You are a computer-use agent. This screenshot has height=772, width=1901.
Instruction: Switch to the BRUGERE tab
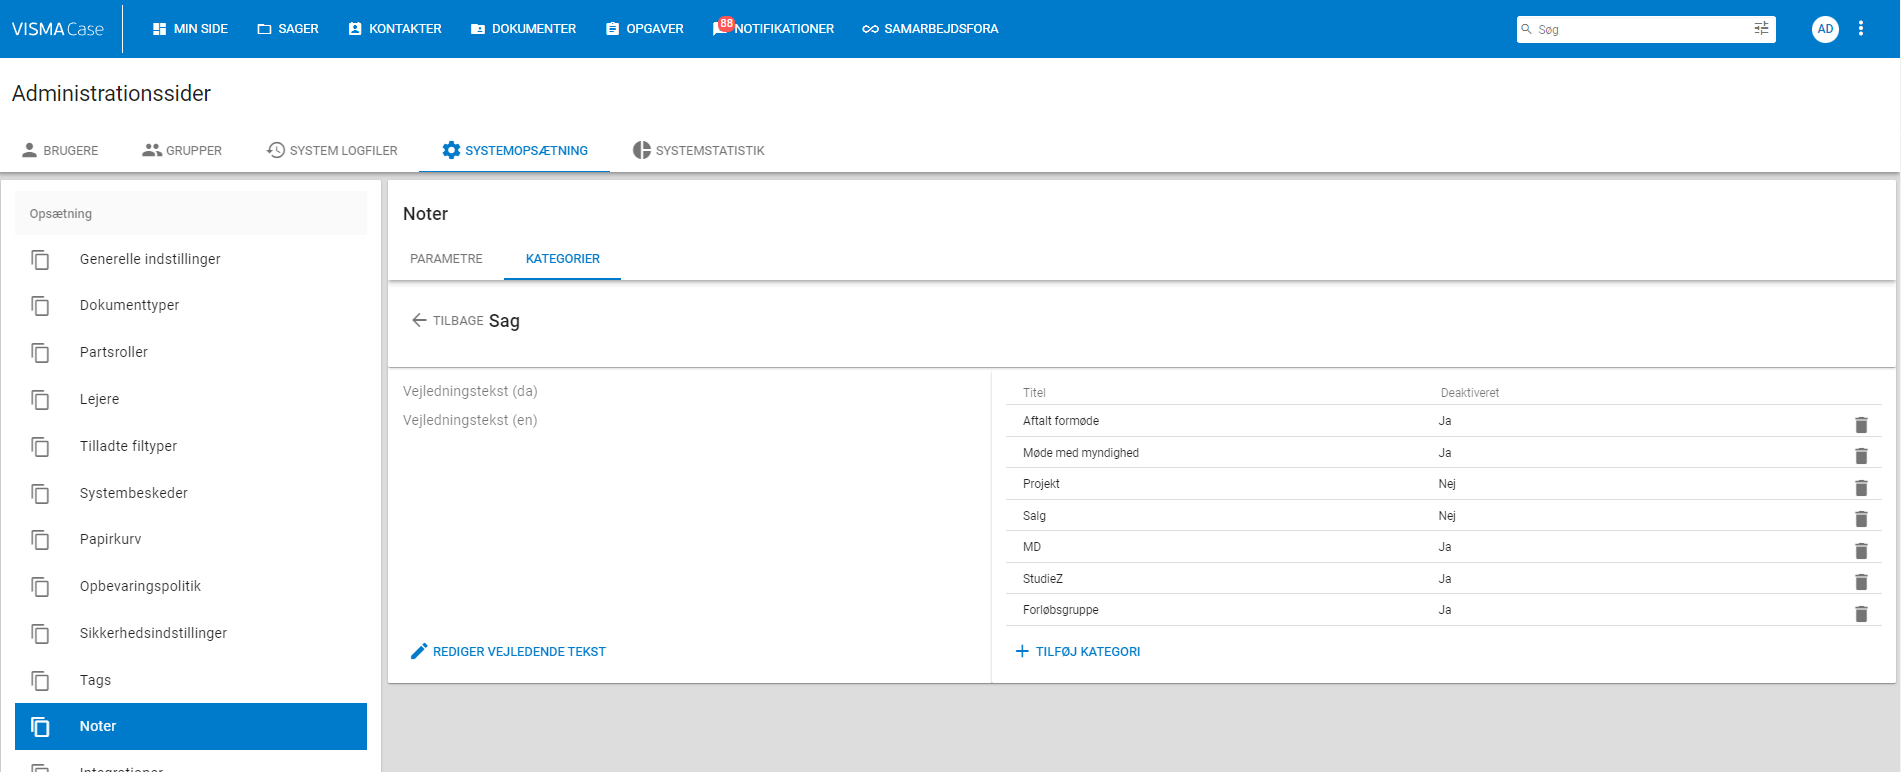pyautogui.click(x=60, y=150)
